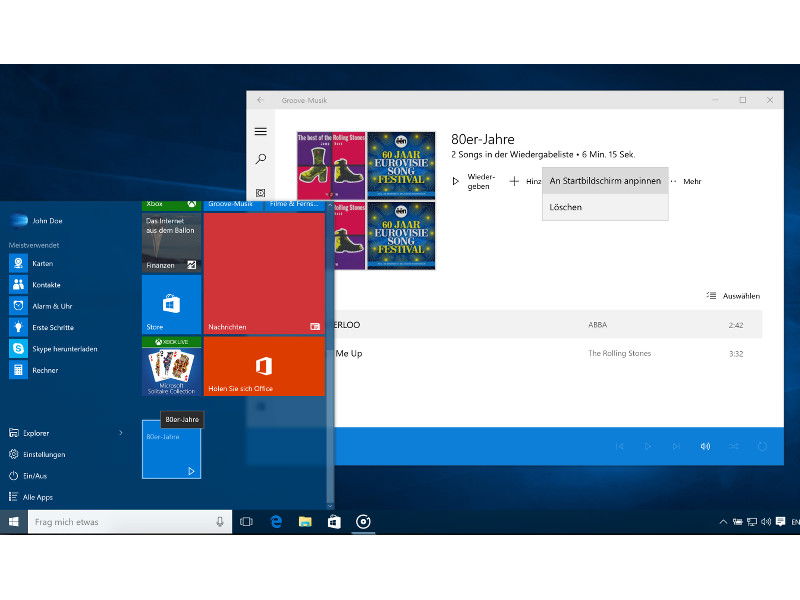Open the Xbox tile
Image resolution: width=800 pixels, height=600 pixels.
(171, 205)
